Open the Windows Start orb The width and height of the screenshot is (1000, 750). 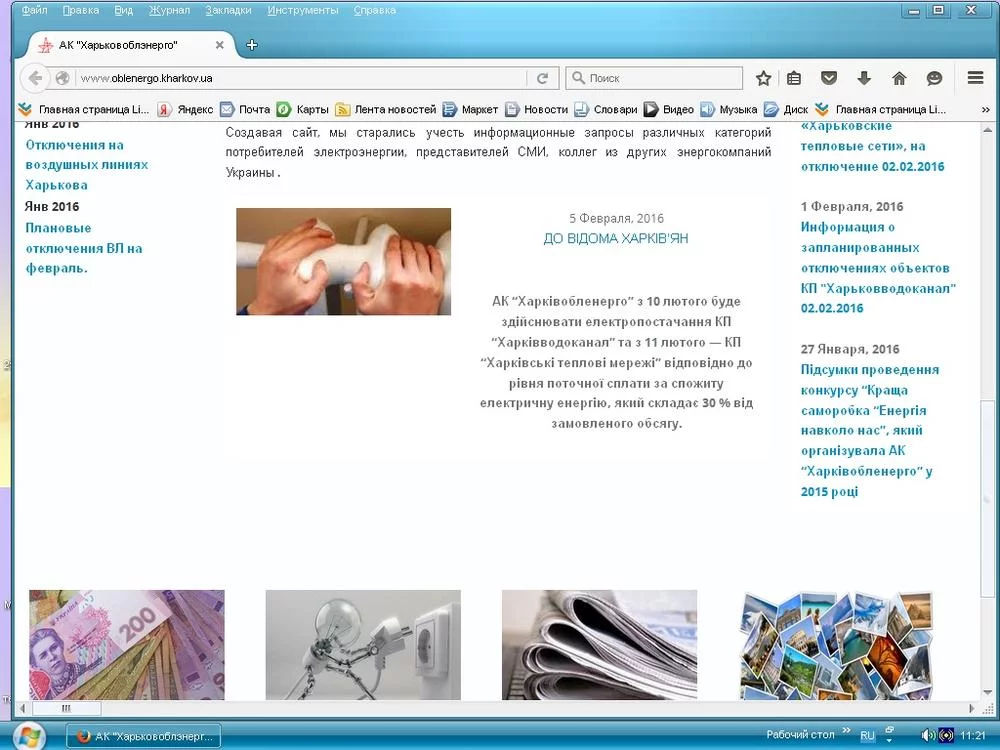pyautogui.click(x=29, y=736)
